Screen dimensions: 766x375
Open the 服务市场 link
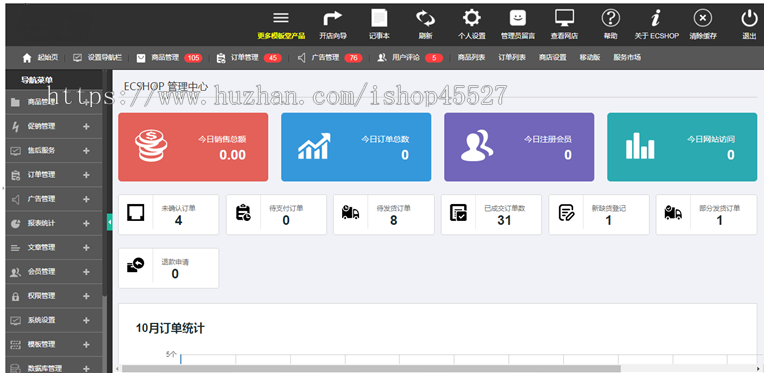coord(627,58)
